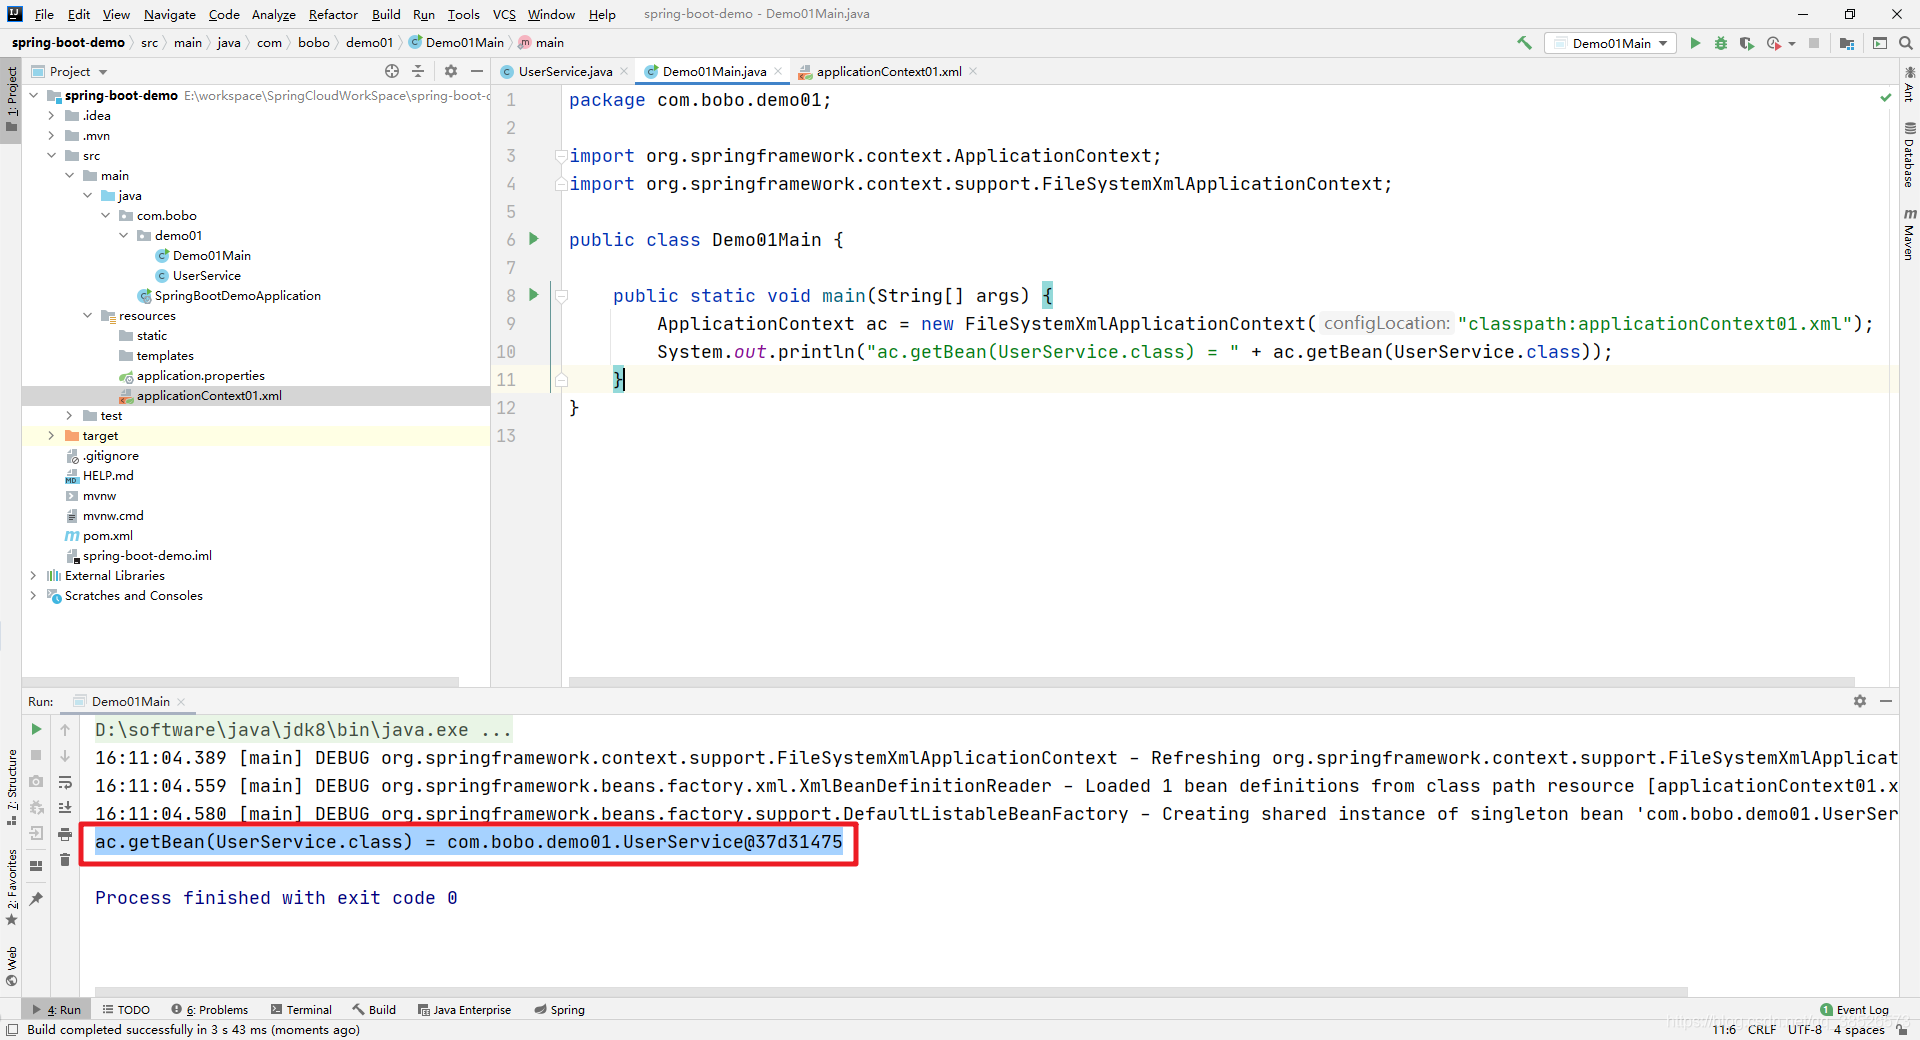1920x1040 pixels.
Task: Open the Java Enterprise tool window
Action: pyautogui.click(x=465, y=1009)
